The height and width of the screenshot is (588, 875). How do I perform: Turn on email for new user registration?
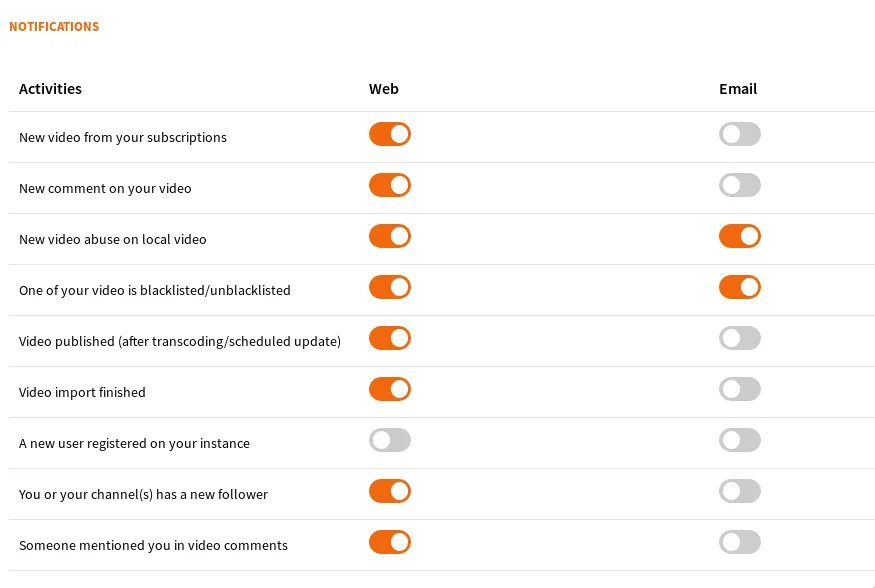pos(739,440)
